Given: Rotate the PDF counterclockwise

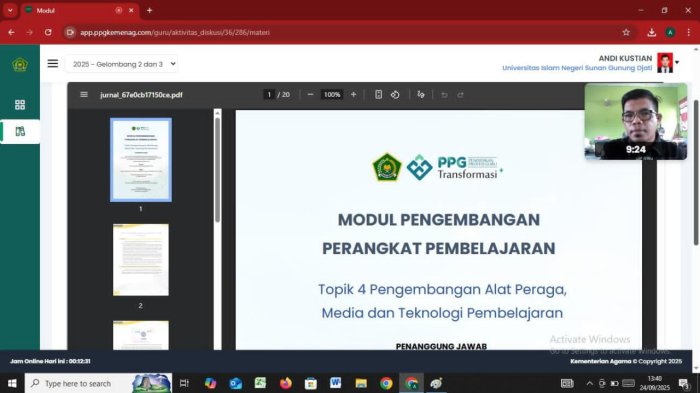Looking at the screenshot, I should coord(395,94).
